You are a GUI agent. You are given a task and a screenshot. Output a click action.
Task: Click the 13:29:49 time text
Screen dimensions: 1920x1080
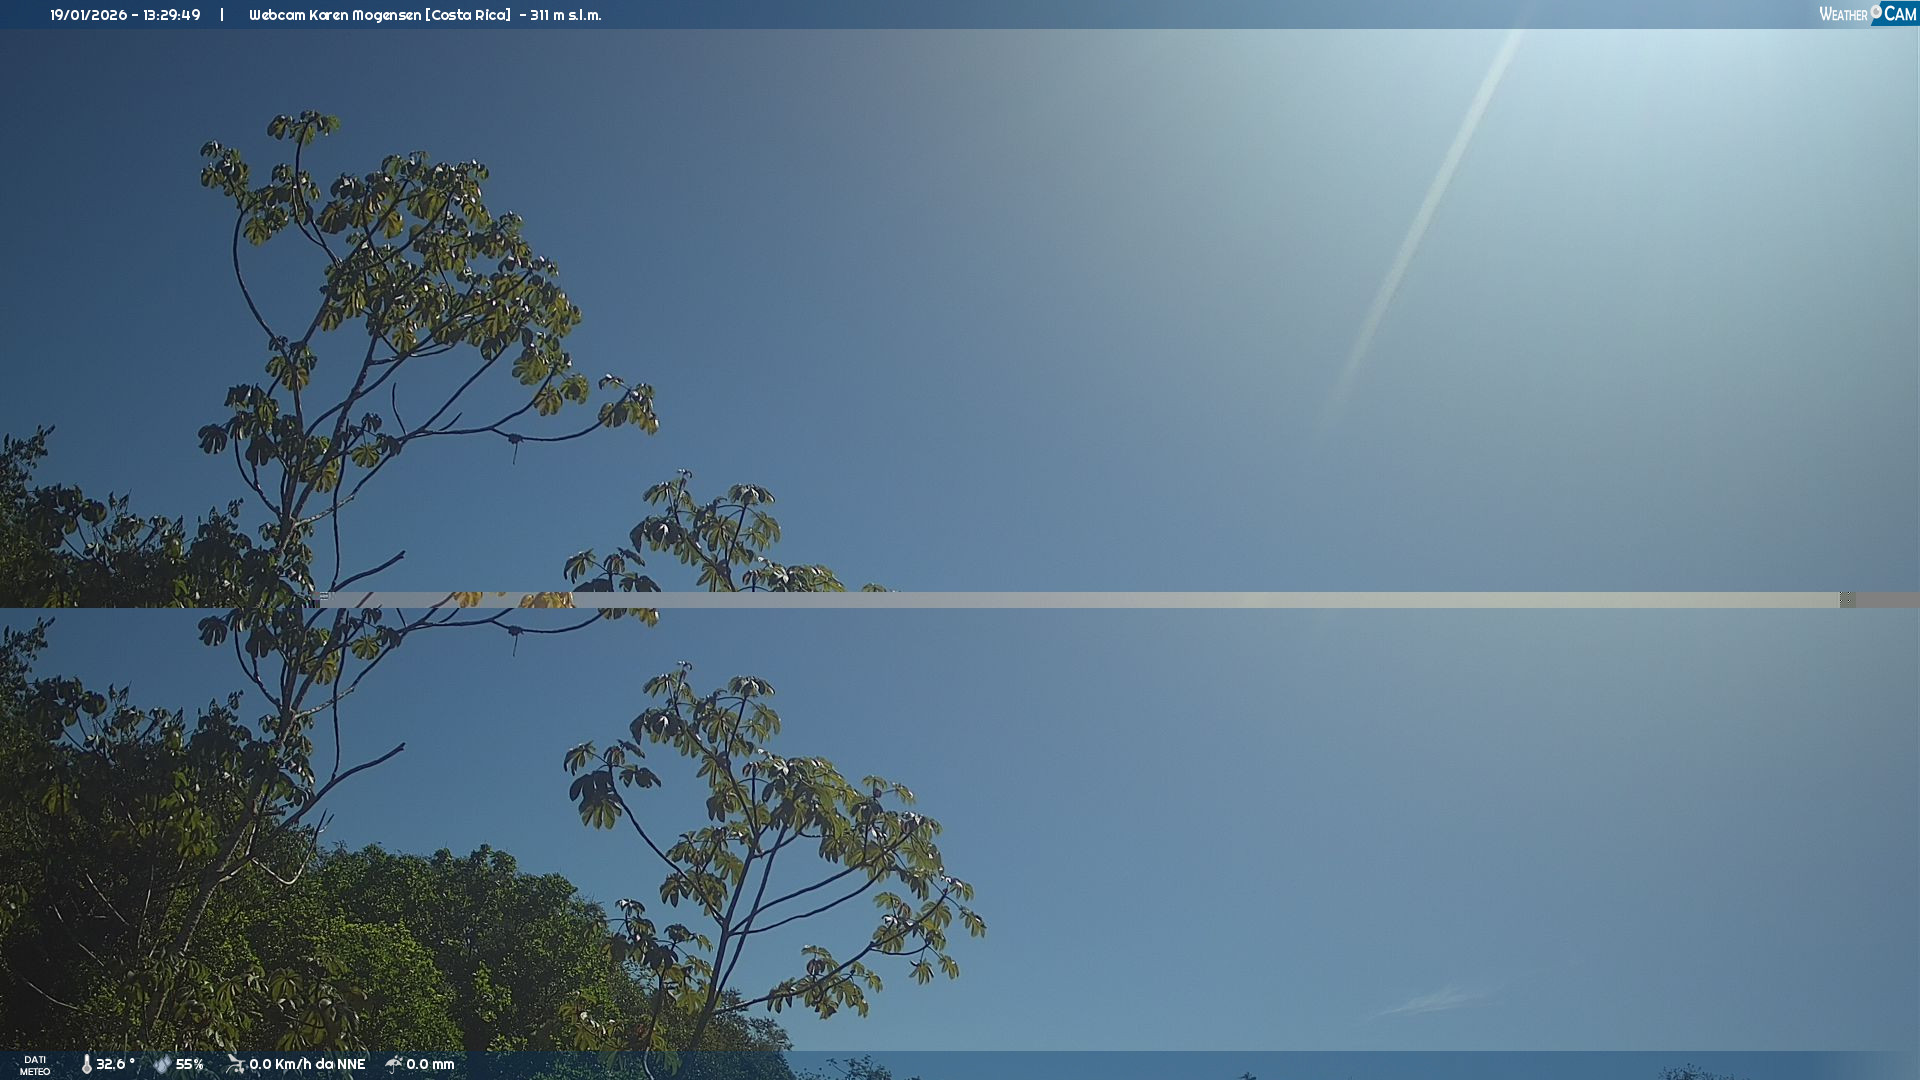pyautogui.click(x=172, y=15)
